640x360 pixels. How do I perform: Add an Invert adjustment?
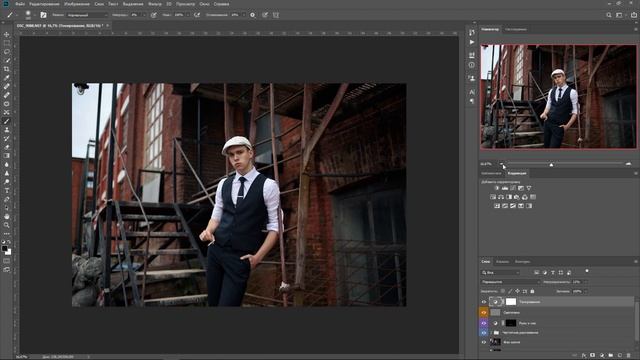tap(497, 206)
